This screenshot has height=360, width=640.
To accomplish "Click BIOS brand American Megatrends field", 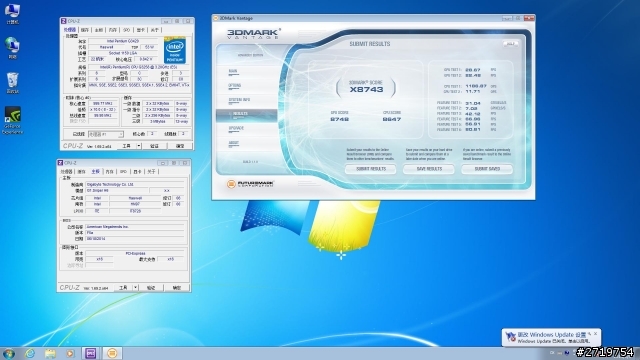I will click(x=134, y=227).
